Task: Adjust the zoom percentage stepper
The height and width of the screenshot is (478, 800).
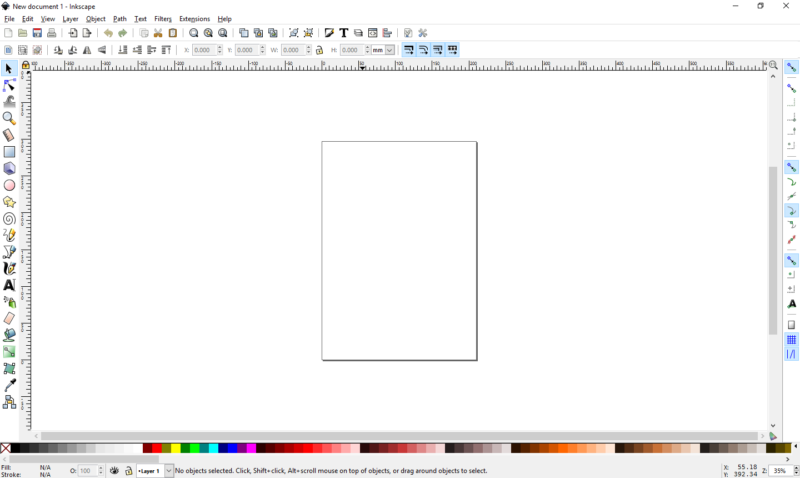Action: [x=796, y=471]
